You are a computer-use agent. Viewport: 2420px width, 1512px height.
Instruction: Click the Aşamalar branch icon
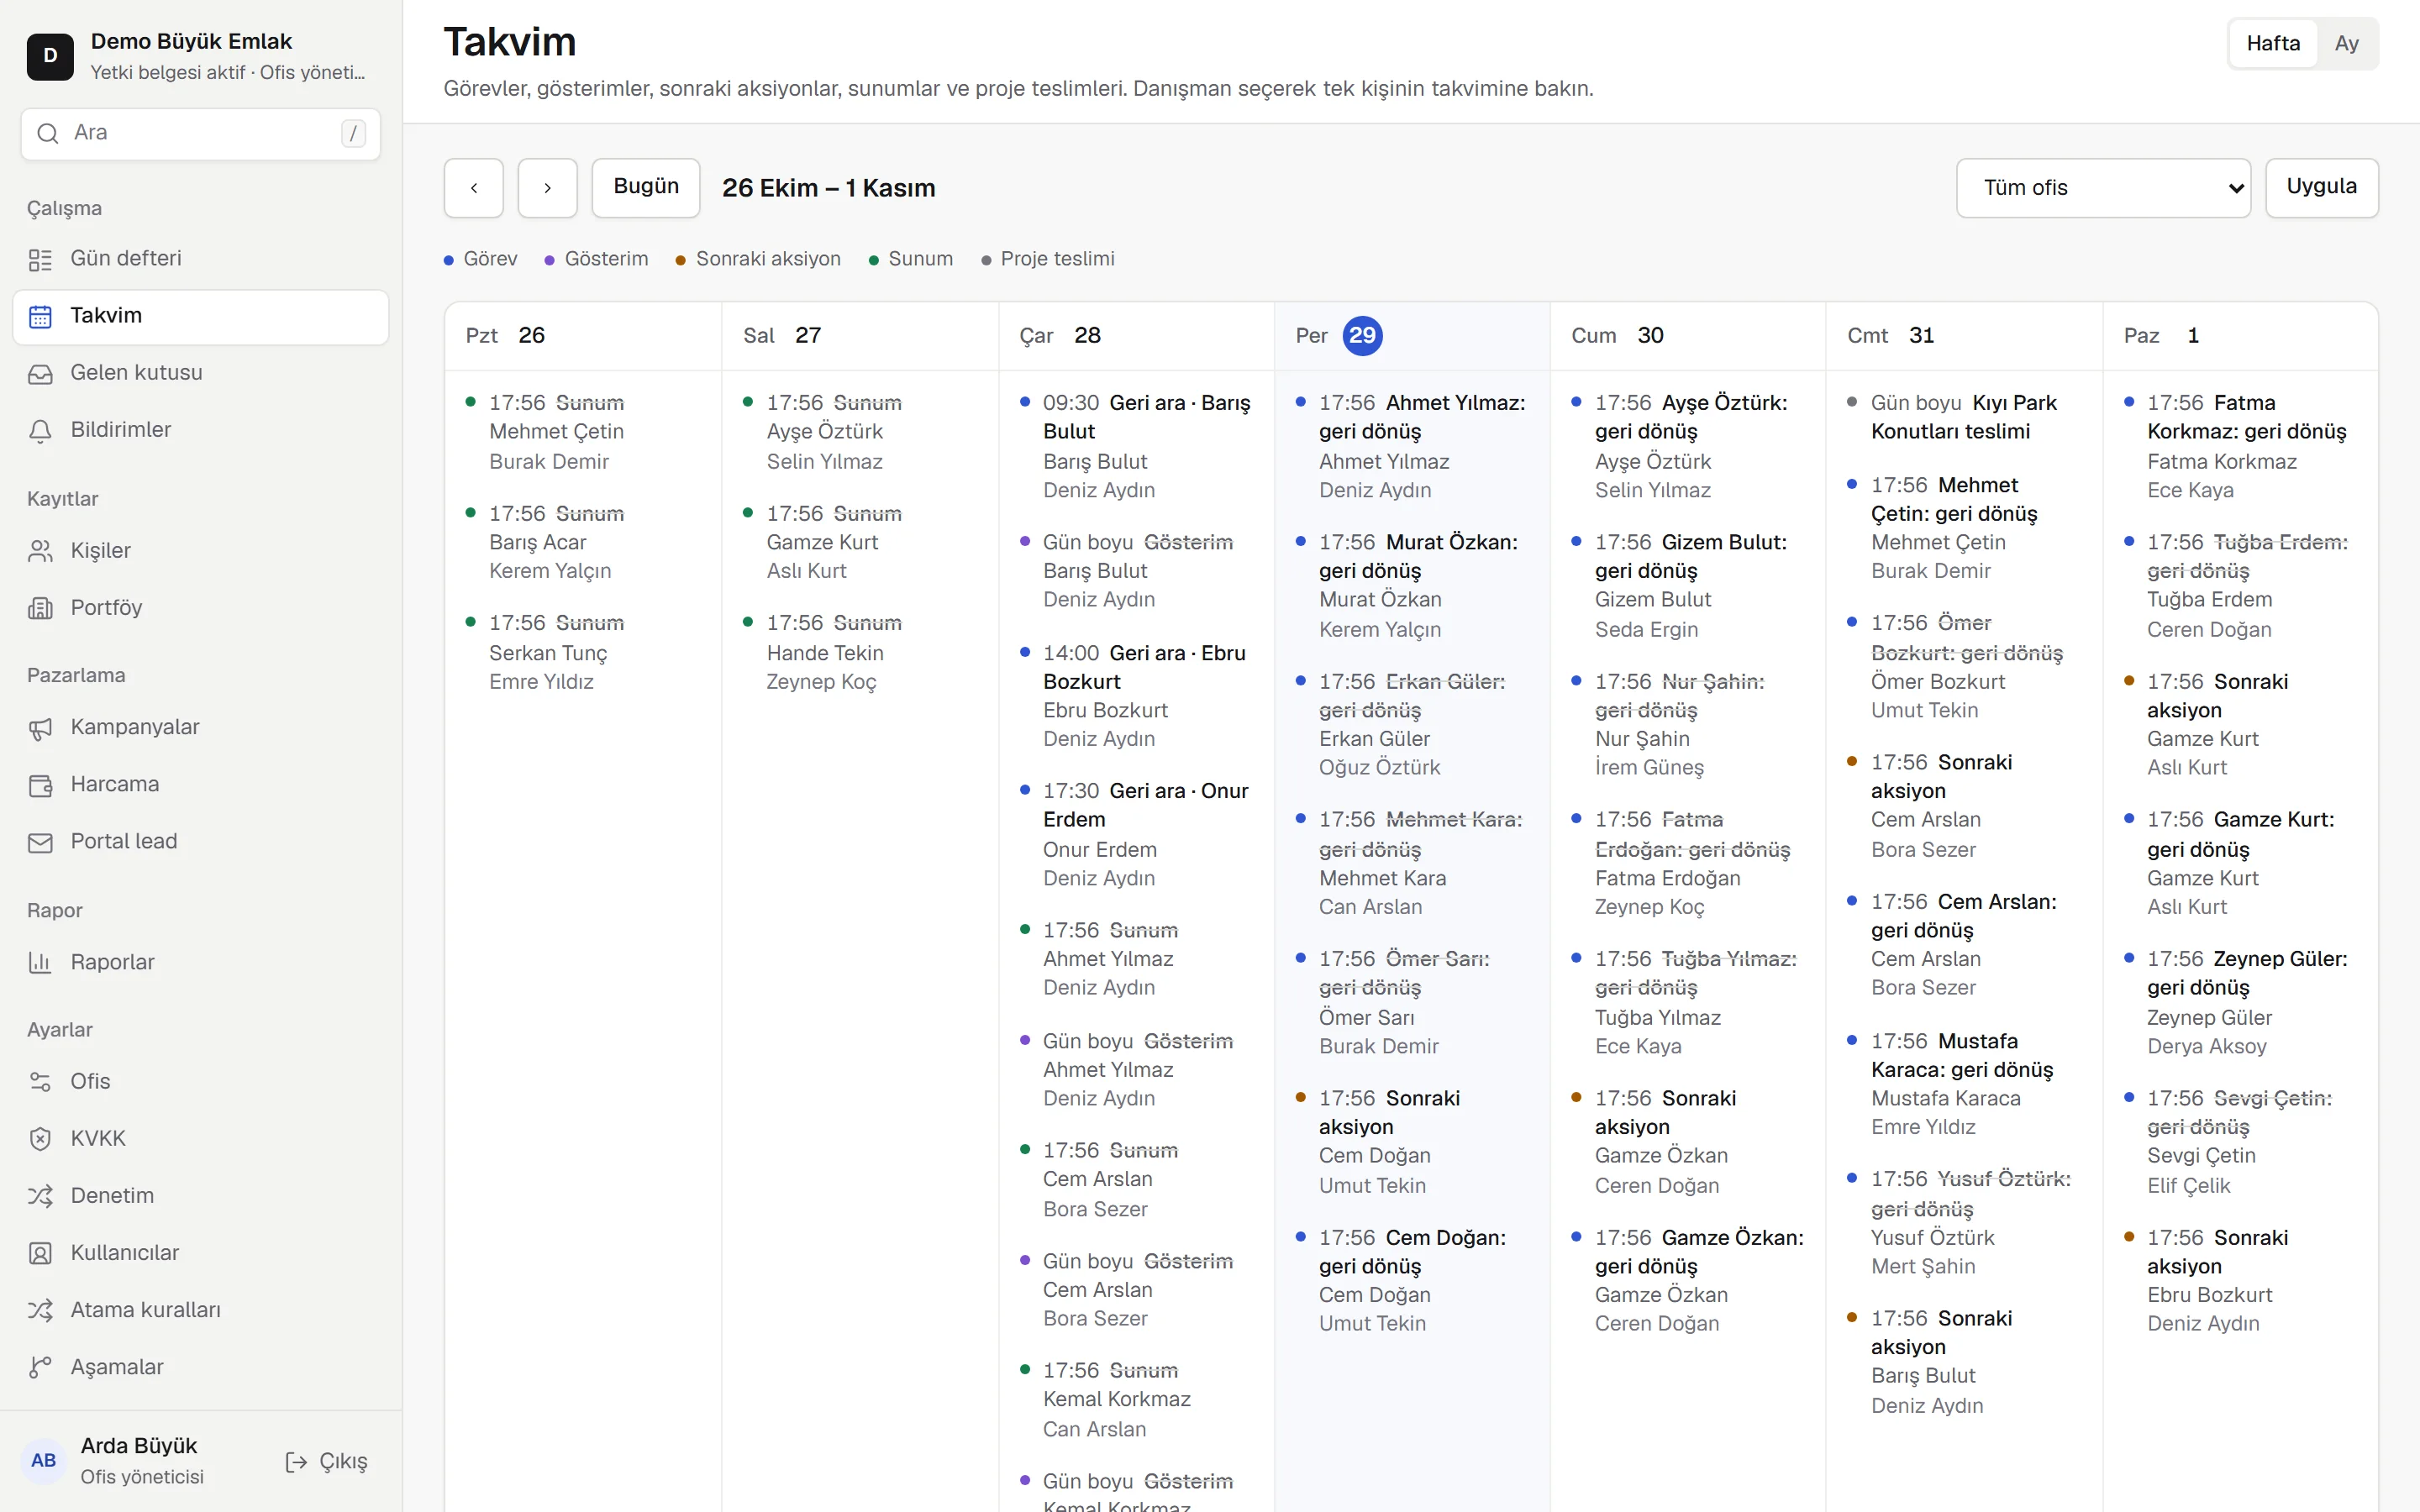tap(40, 1367)
